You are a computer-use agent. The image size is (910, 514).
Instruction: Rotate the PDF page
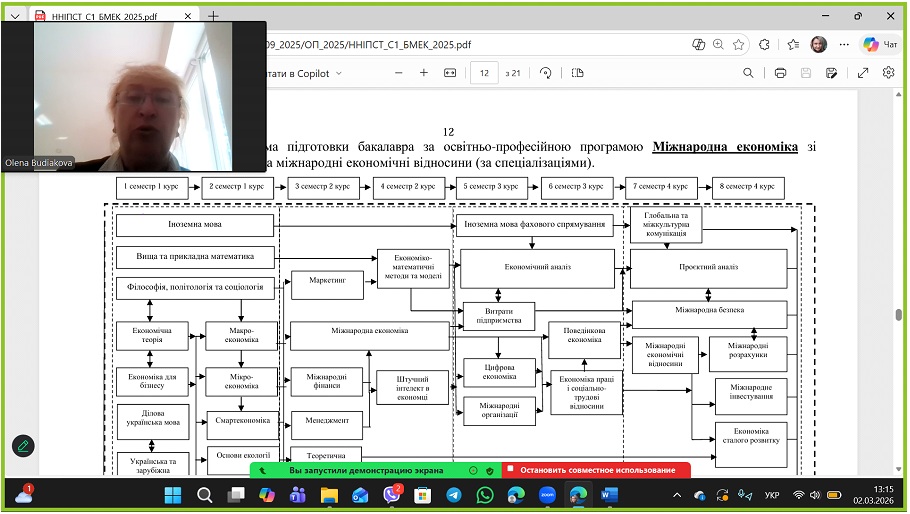point(546,73)
